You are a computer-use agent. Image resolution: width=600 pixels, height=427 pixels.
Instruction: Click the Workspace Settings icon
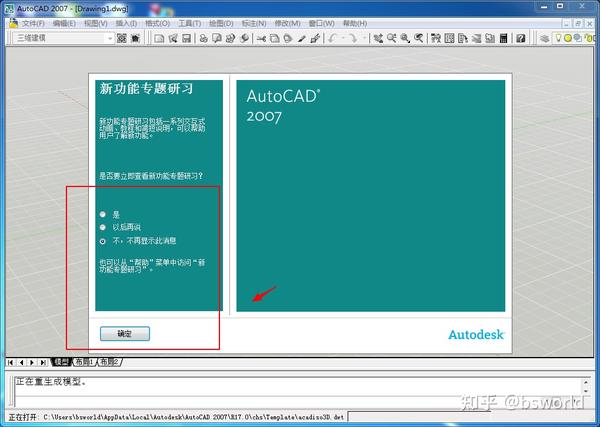(122, 38)
